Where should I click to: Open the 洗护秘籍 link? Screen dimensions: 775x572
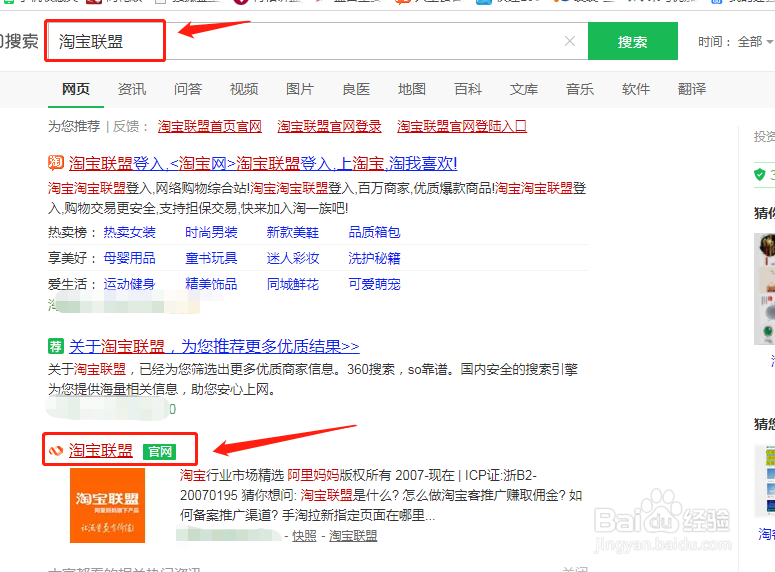[374, 258]
